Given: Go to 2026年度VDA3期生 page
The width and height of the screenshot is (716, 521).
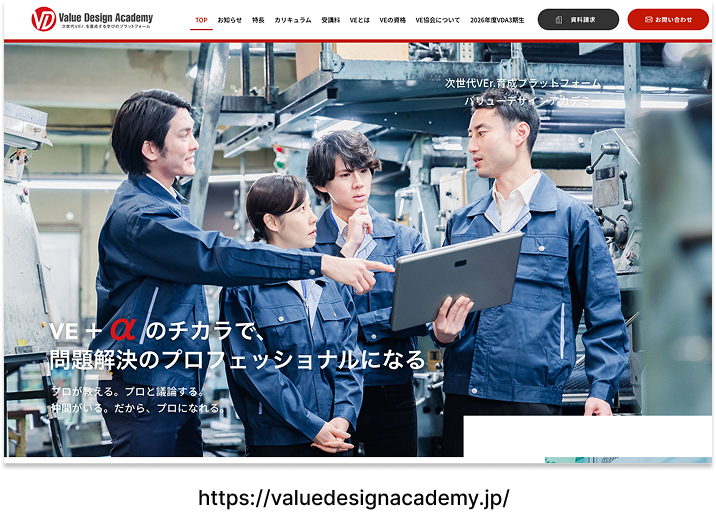Looking at the screenshot, I should [x=498, y=20].
